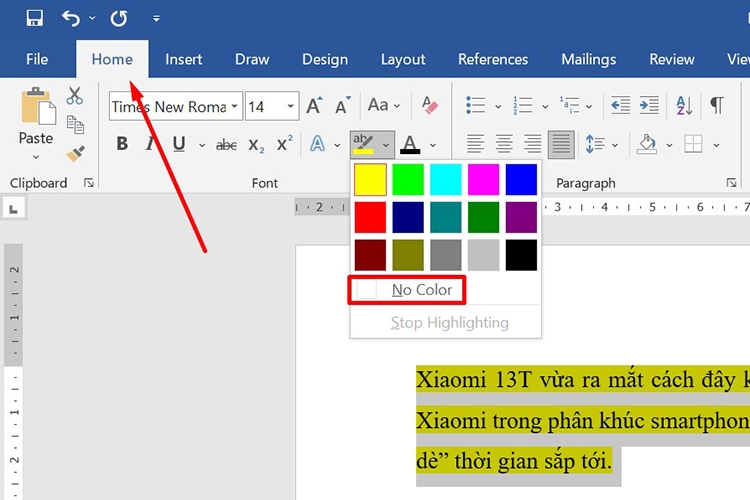Click the Numbering list icon

point(522,105)
